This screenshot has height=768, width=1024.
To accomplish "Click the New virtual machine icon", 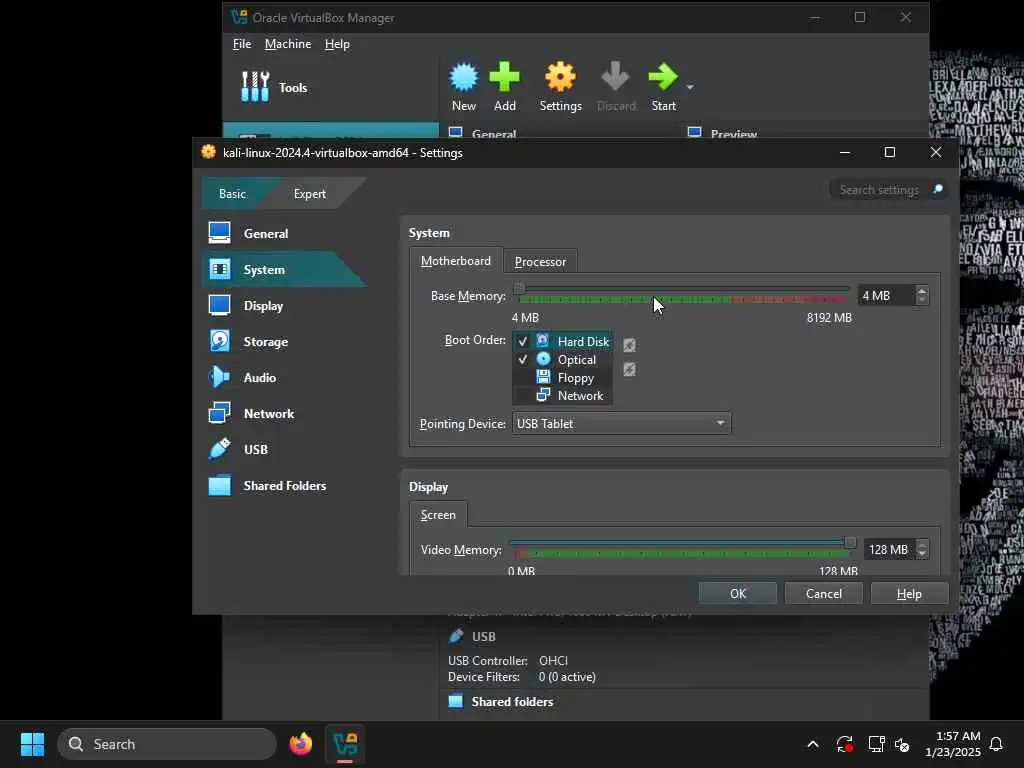I will click(464, 77).
